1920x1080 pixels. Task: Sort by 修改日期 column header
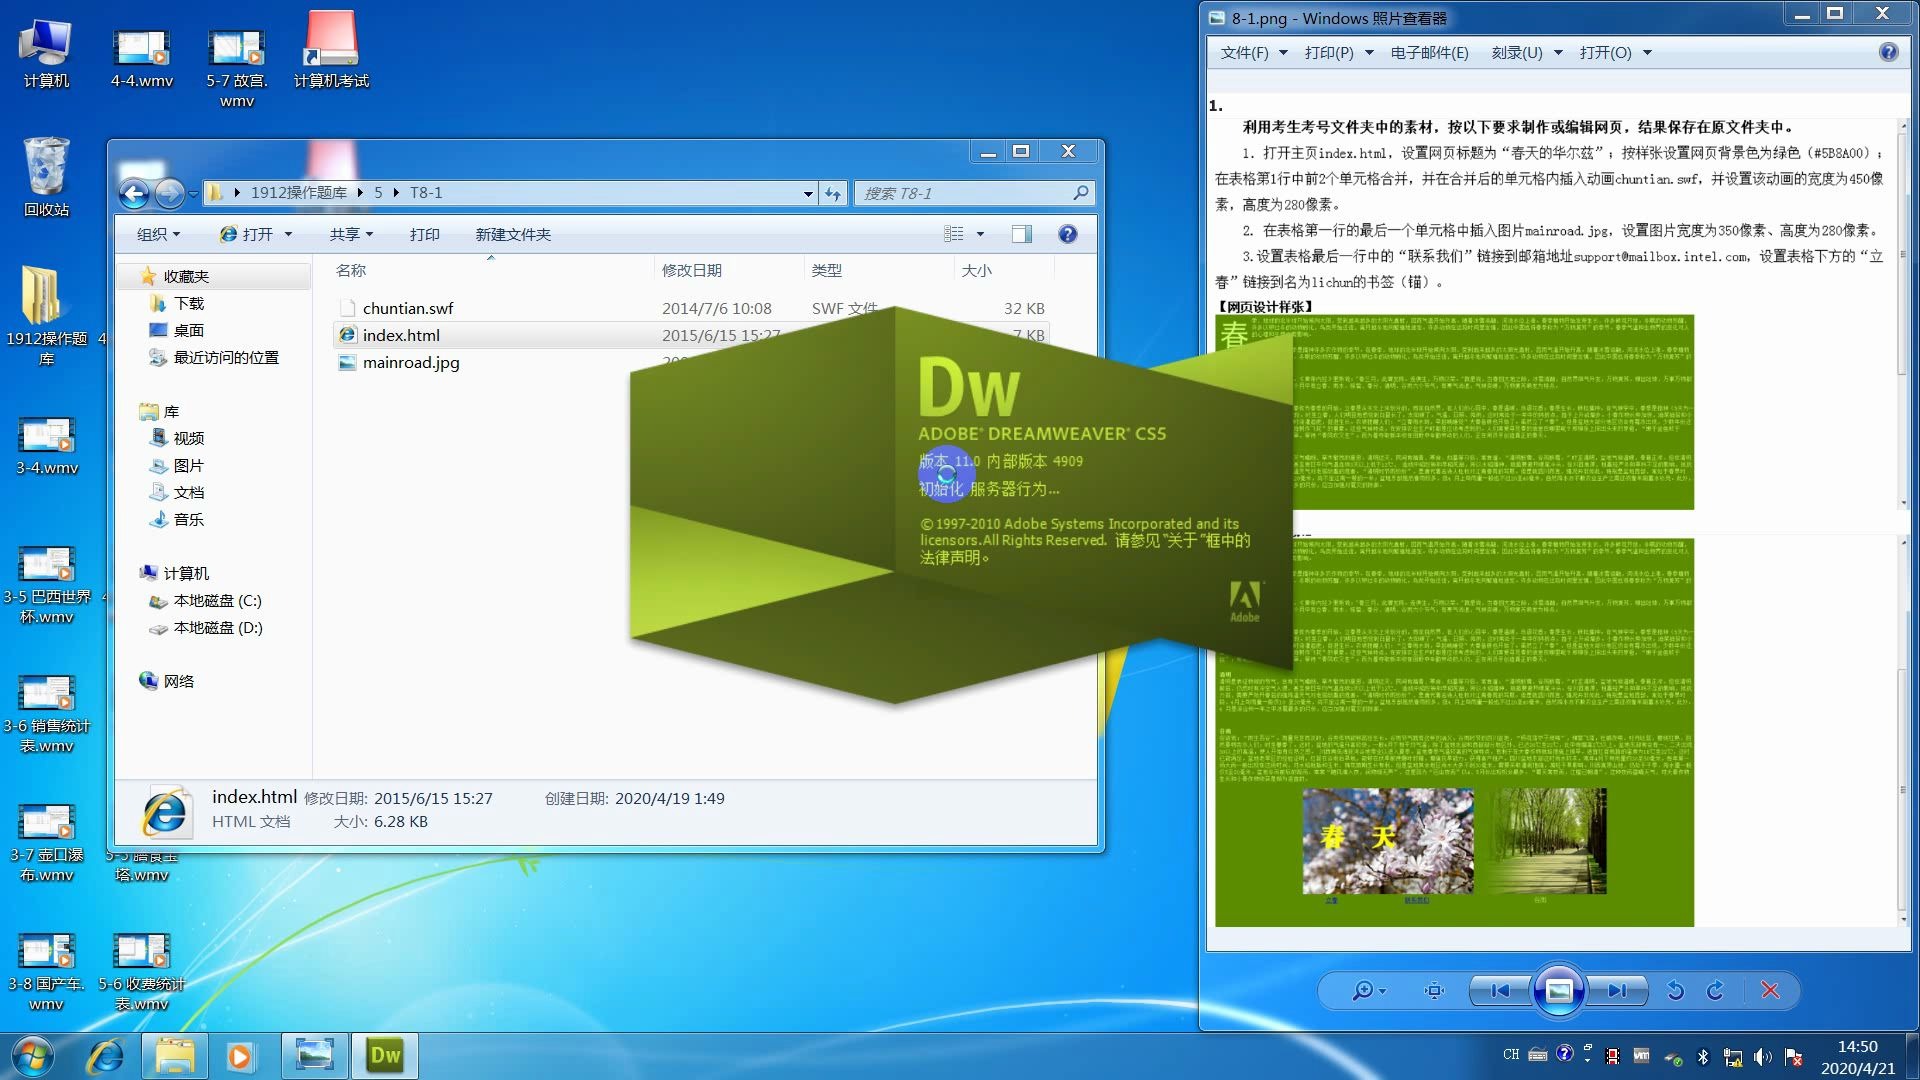692,270
